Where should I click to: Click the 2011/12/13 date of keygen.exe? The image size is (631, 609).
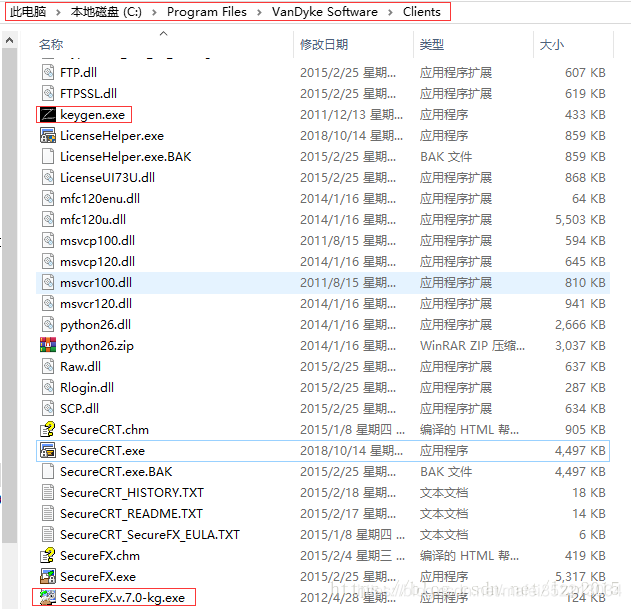tap(351, 115)
